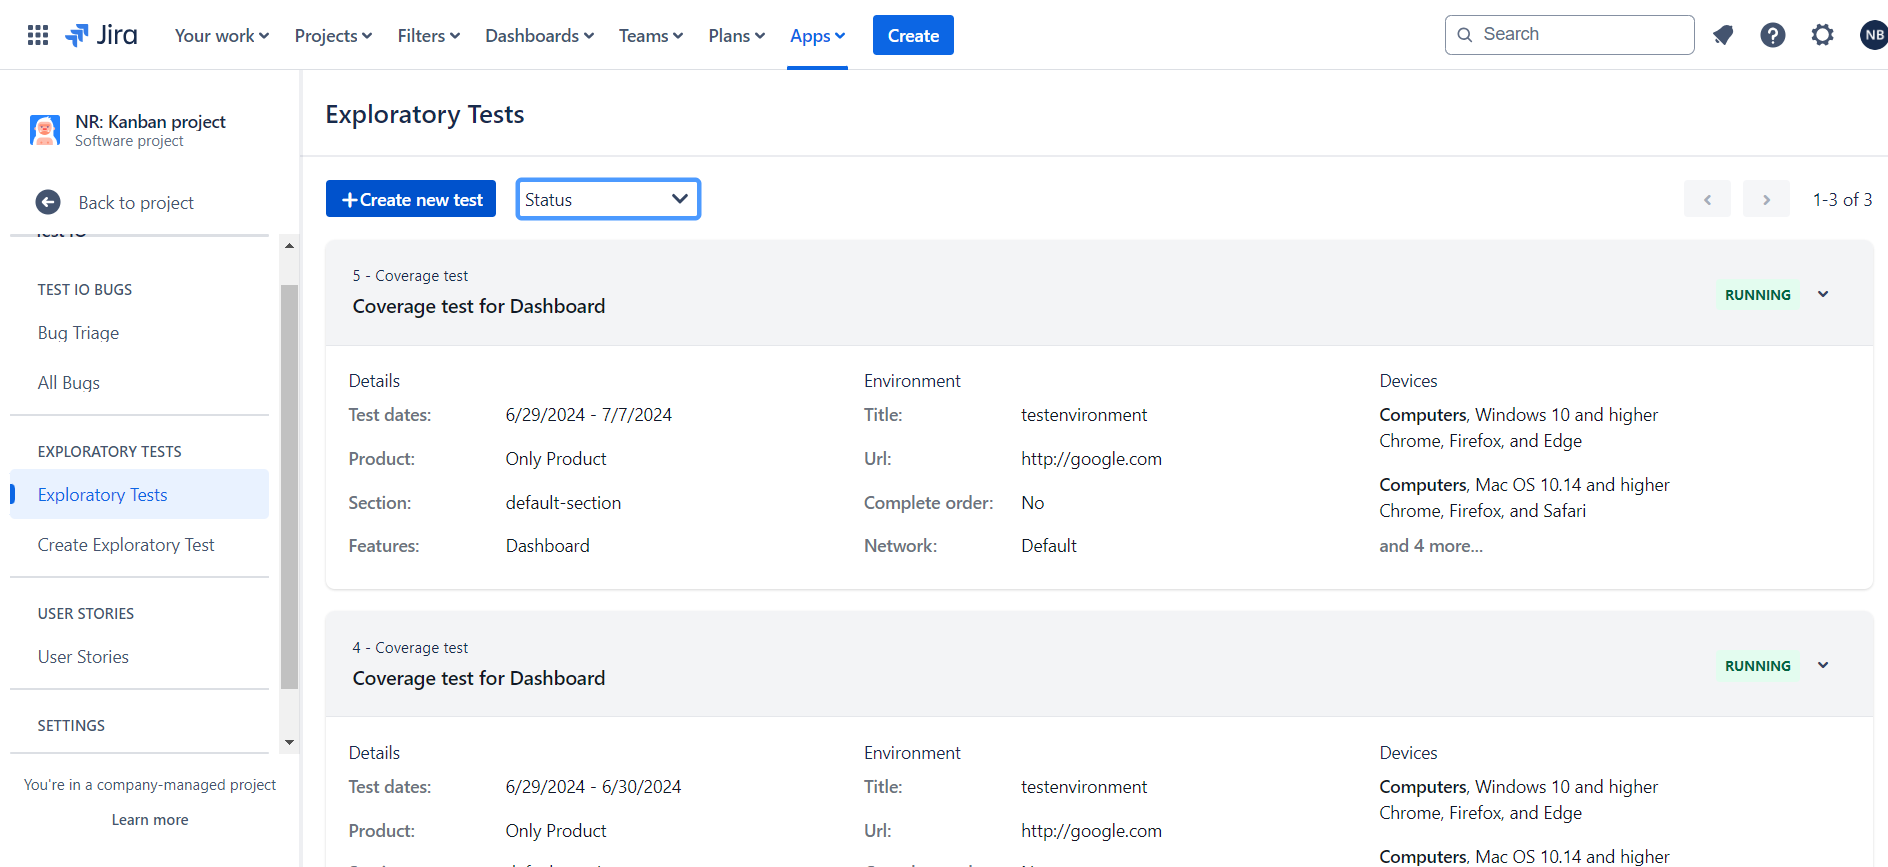Open the app switcher grid icon
Screen dimensions: 1888x867
[x=38, y=35]
